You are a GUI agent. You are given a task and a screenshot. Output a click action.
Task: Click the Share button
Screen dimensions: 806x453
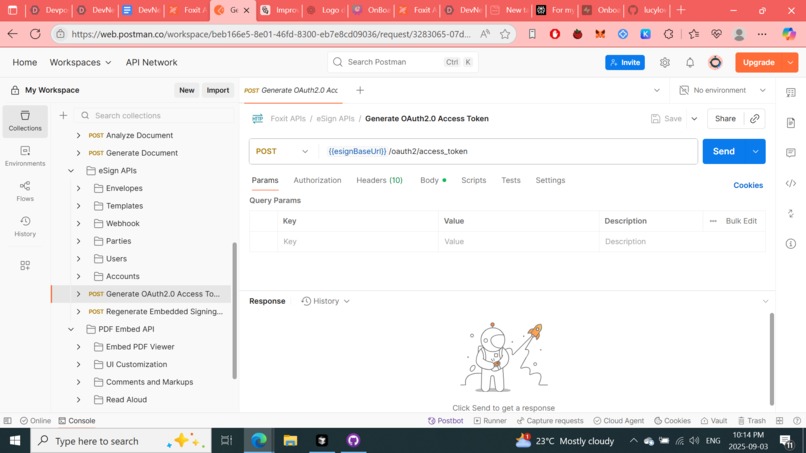coord(725,118)
